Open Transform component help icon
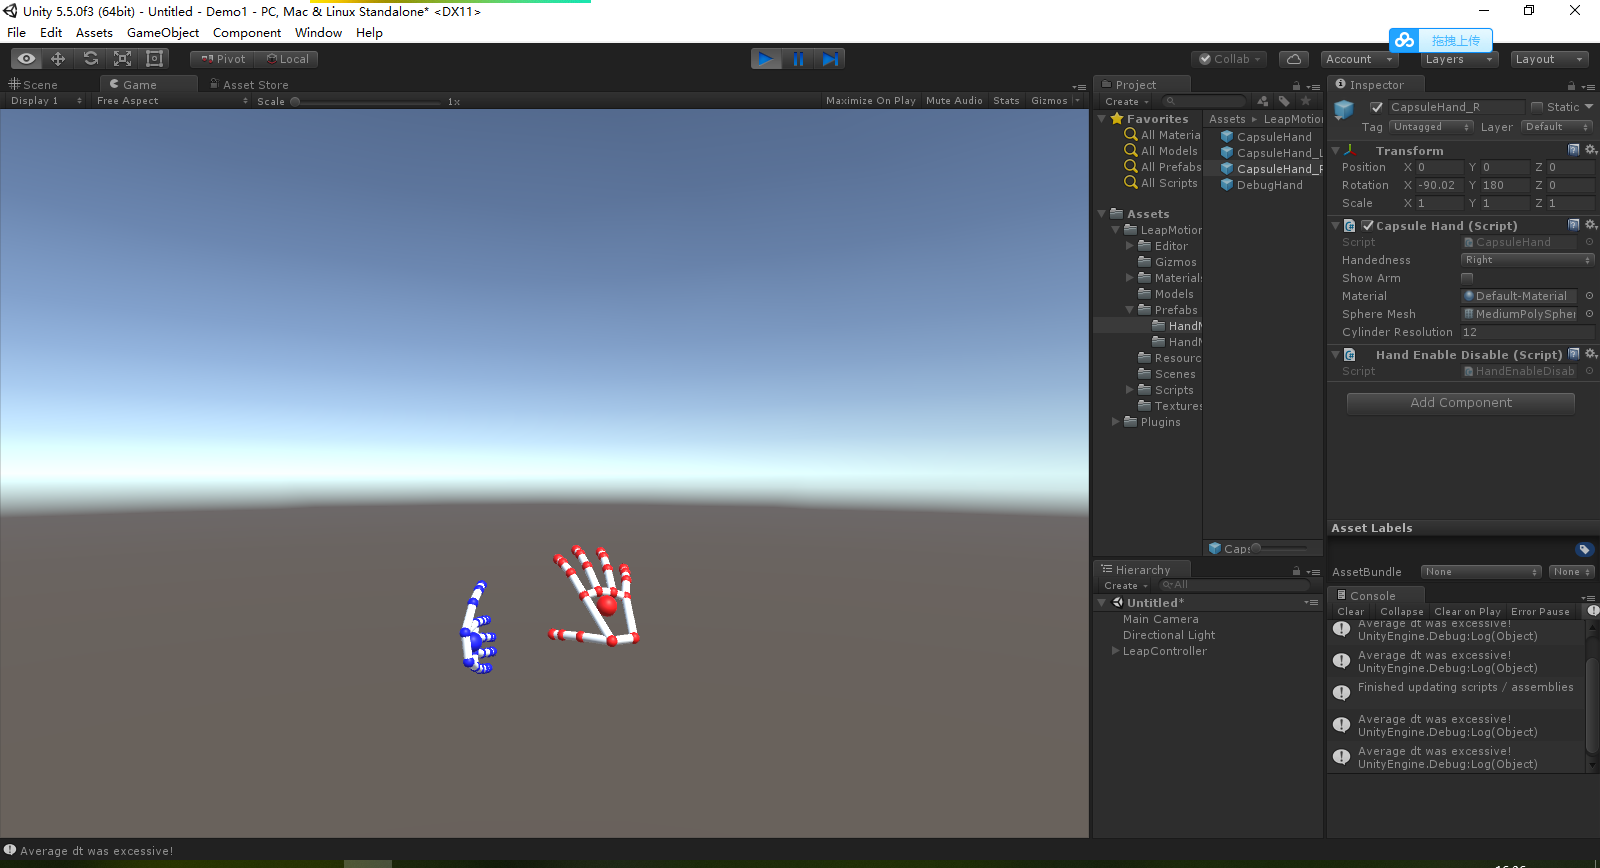Image resolution: width=1600 pixels, height=868 pixels. [x=1573, y=150]
